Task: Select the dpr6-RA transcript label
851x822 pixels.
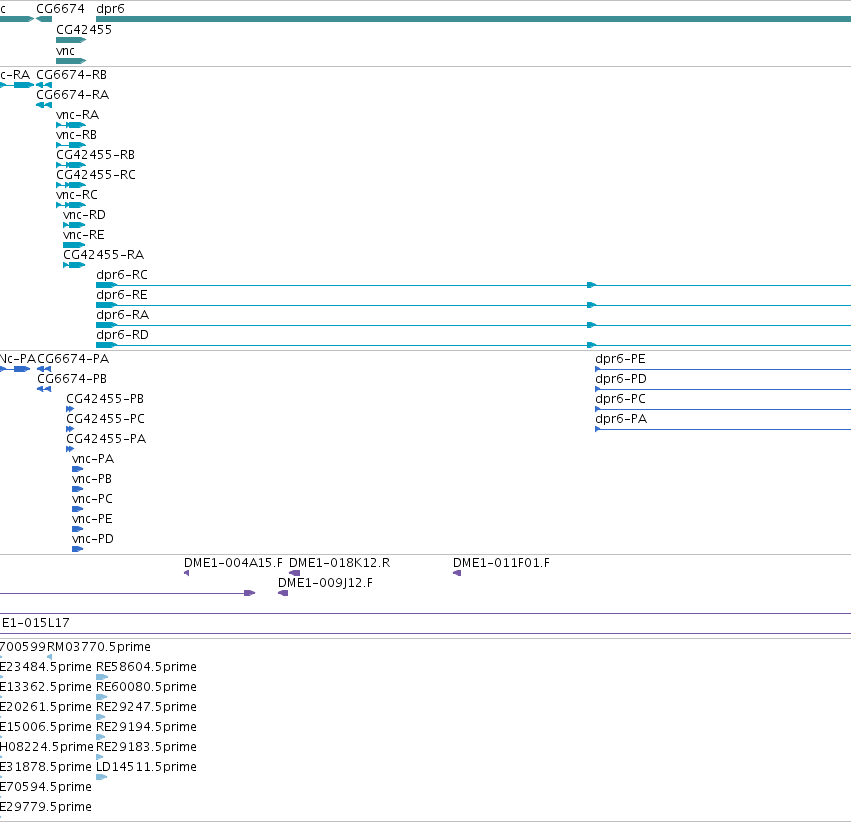Action: pyautogui.click(x=123, y=316)
